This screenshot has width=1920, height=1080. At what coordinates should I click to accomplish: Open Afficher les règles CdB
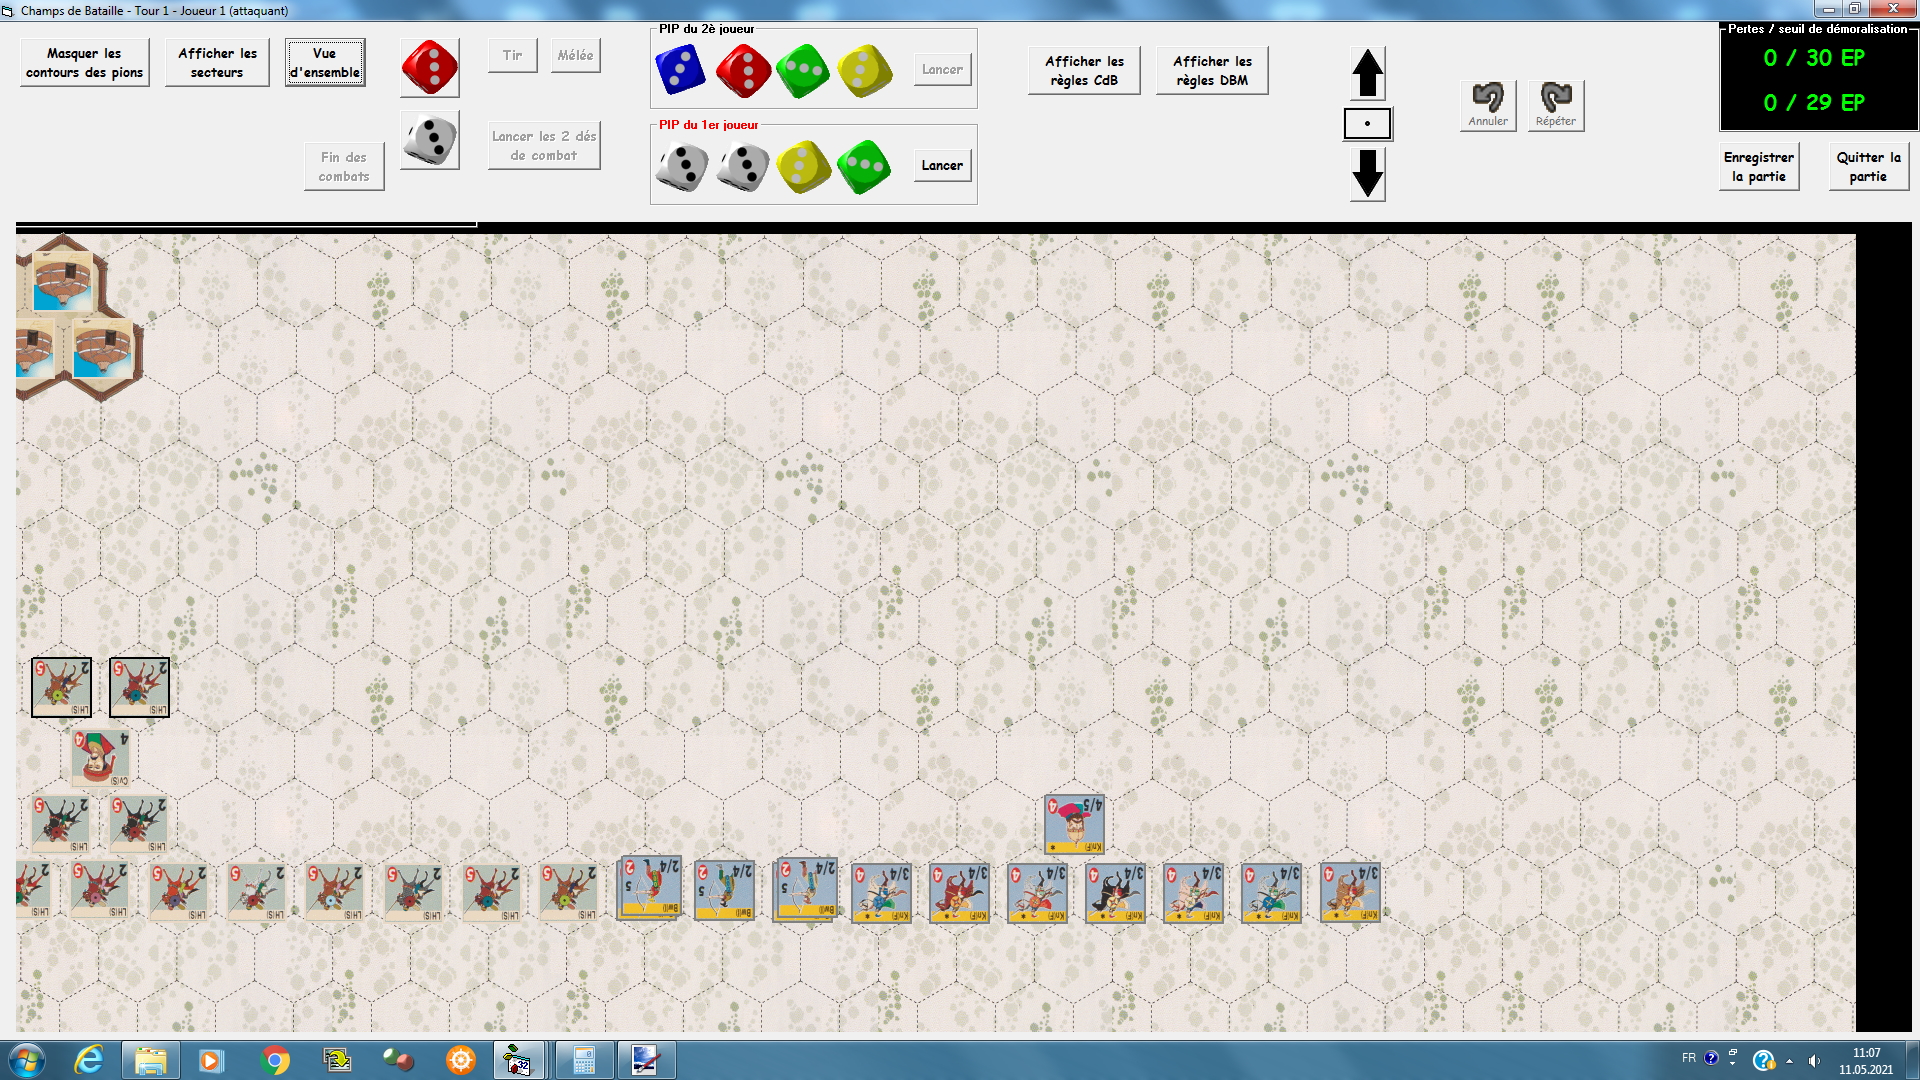(x=1084, y=70)
